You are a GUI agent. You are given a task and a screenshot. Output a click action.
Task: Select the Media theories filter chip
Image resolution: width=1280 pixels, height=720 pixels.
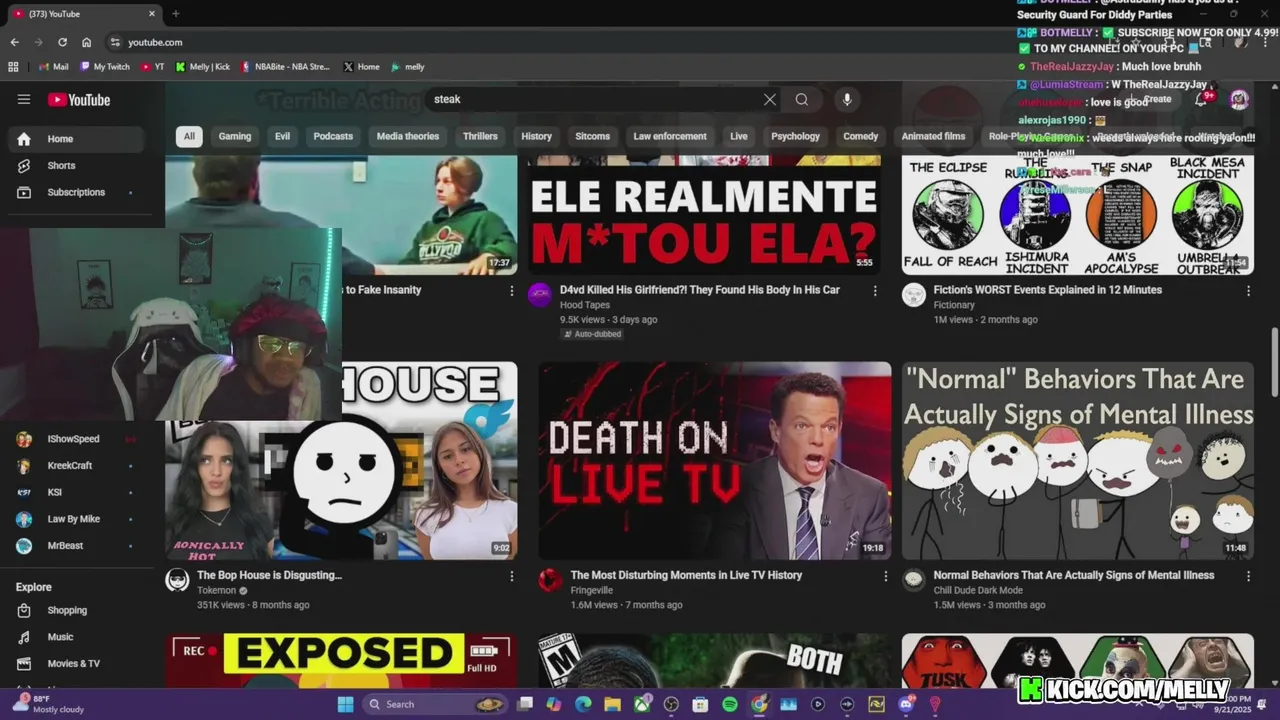408,136
